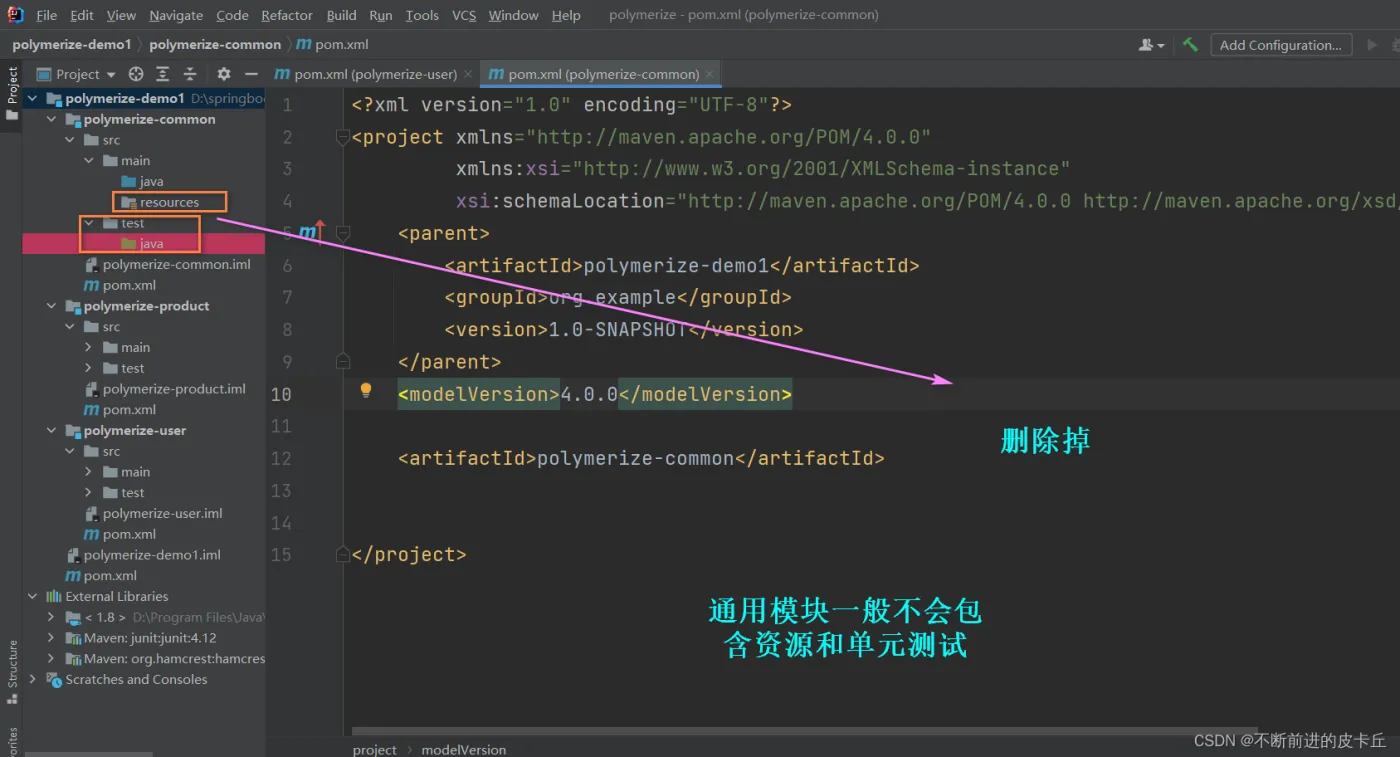Image resolution: width=1400 pixels, height=757 pixels.
Task: Click the Expand All icon in Project panel
Action: [x=162, y=74]
